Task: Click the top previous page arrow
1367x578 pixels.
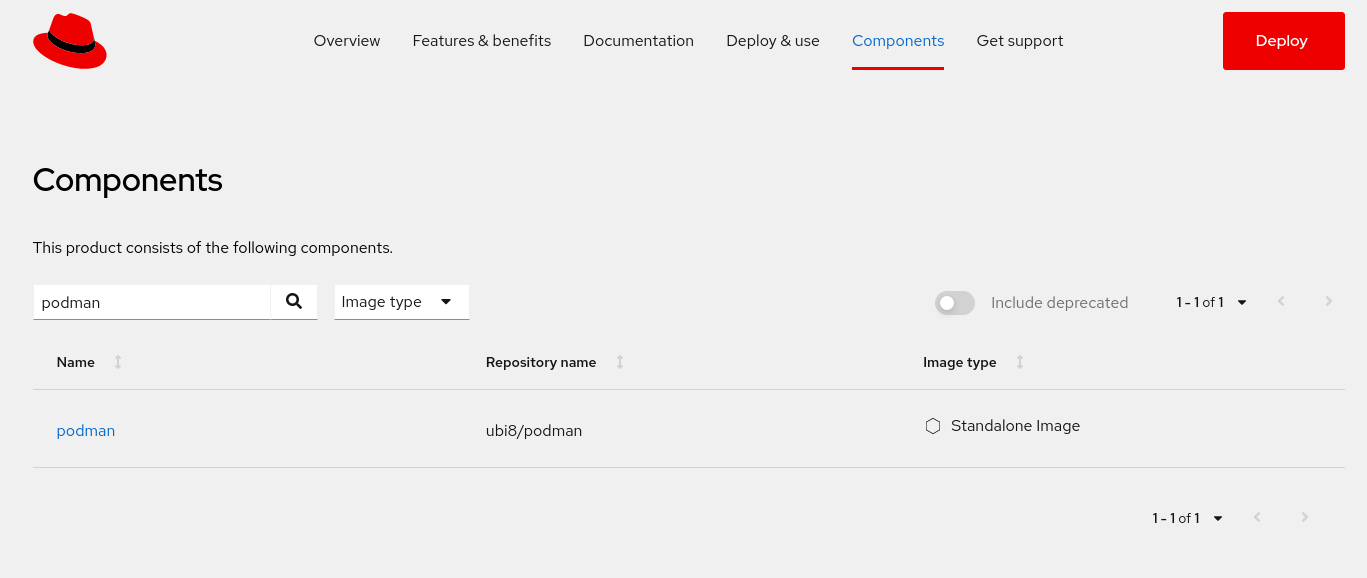Action: click(1281, 302)
